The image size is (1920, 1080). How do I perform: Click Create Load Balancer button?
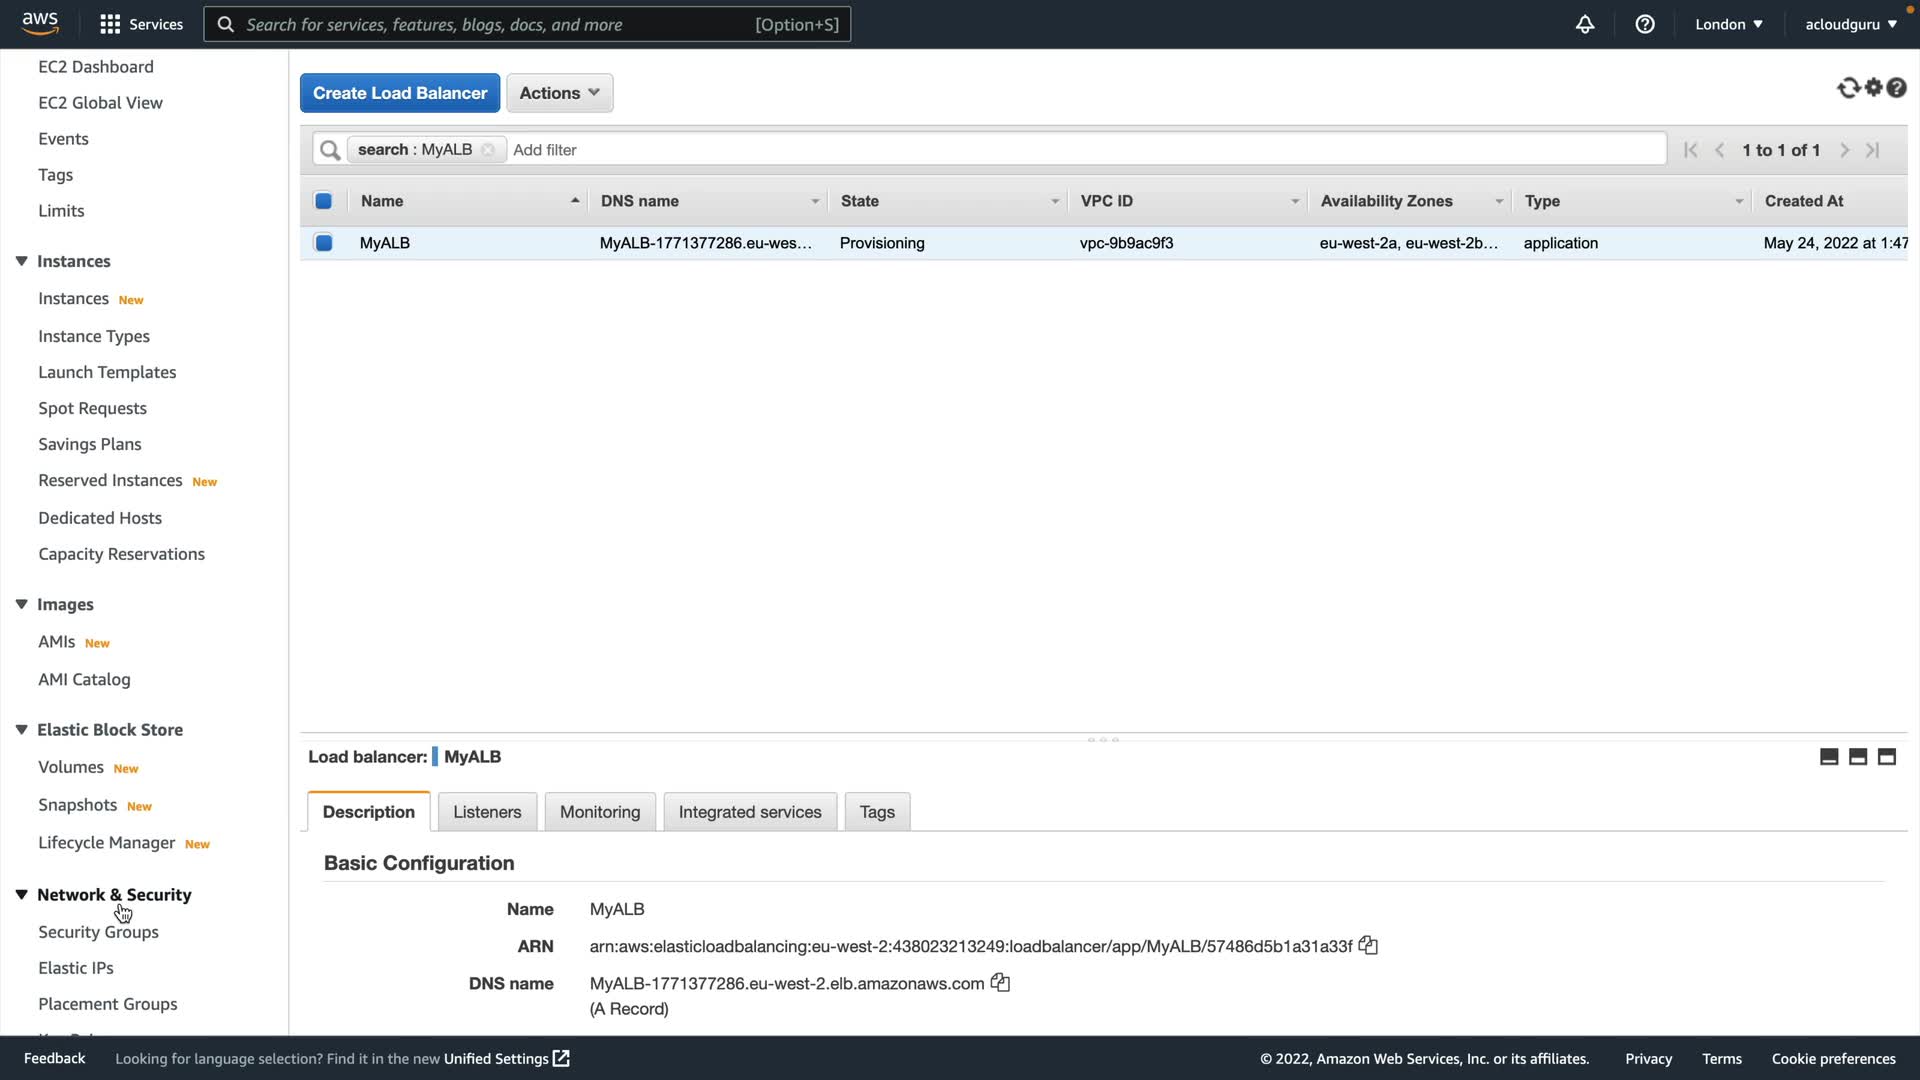click(400, 93)
